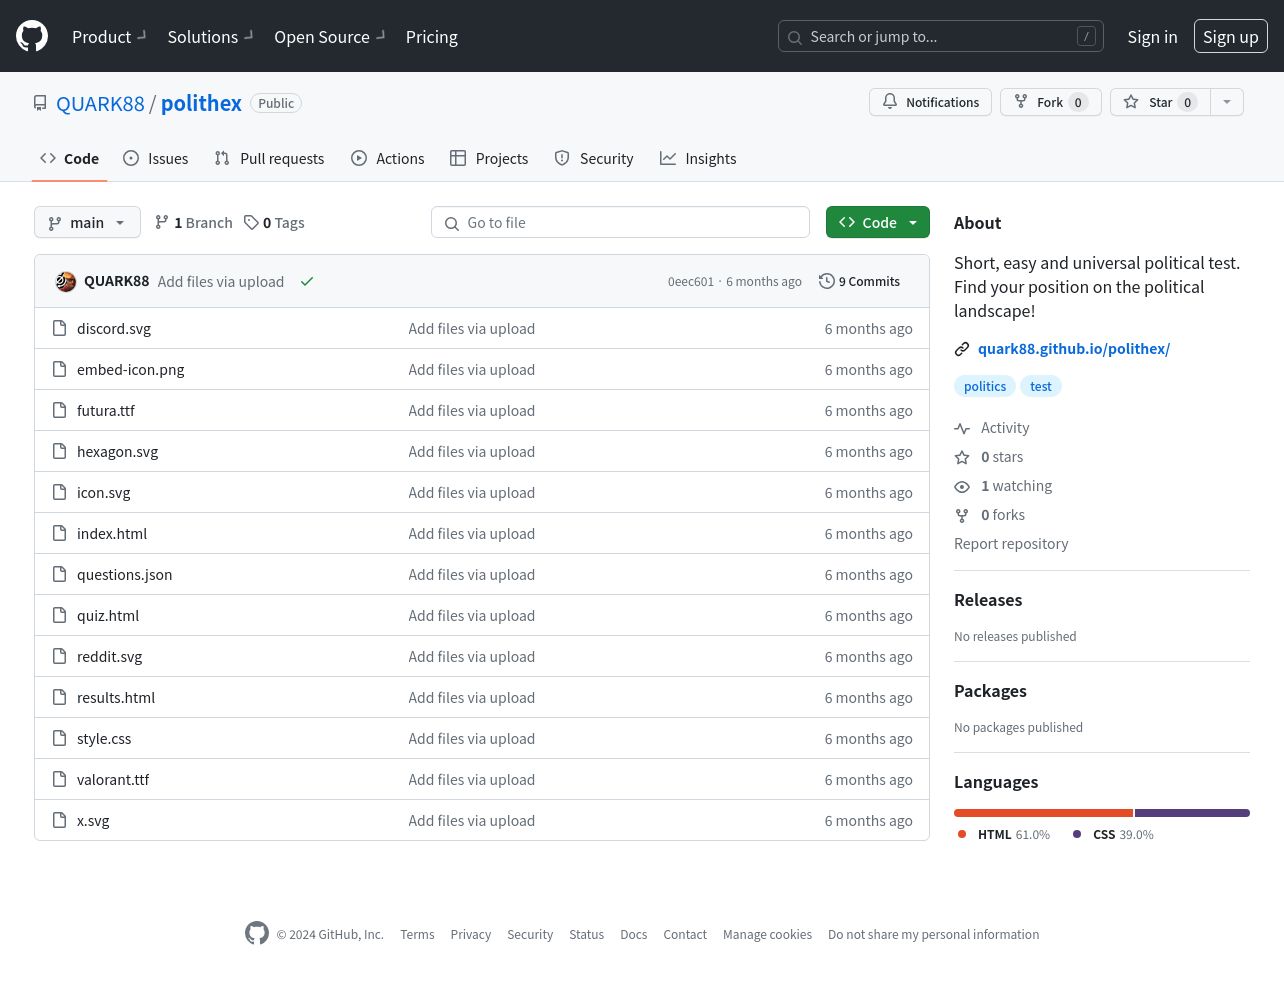This screenshot has width=1284, height=987.
Task: Open the Insights tab
Action: click(698, 158)
